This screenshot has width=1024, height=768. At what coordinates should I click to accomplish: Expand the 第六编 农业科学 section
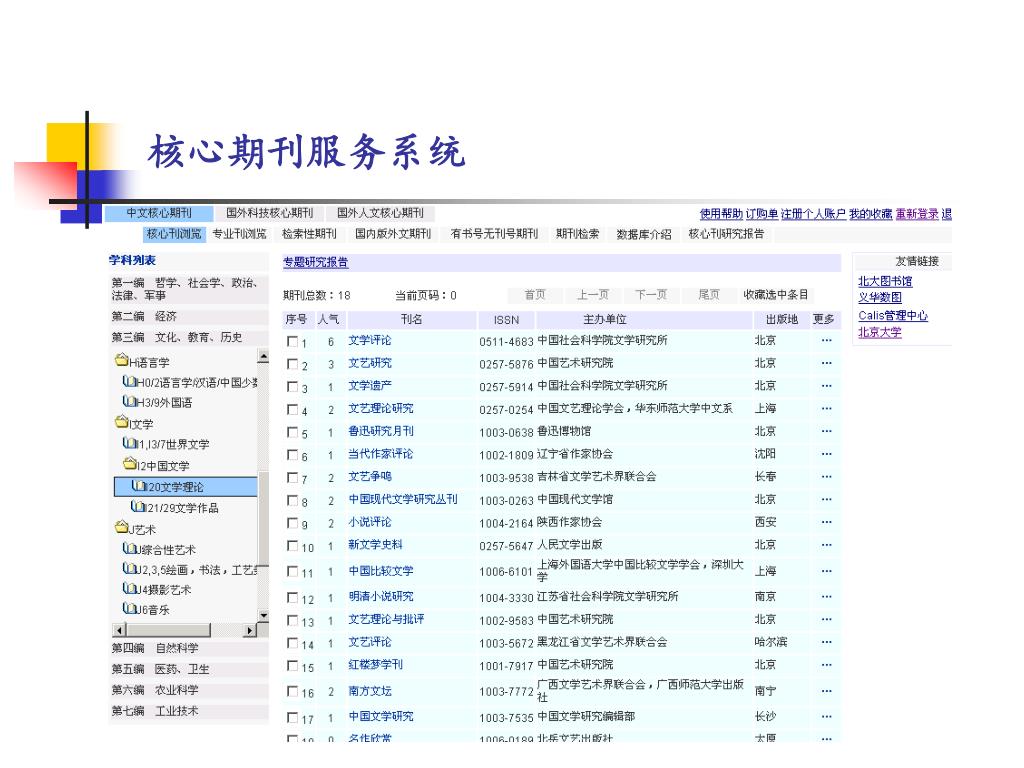(188, 690)
